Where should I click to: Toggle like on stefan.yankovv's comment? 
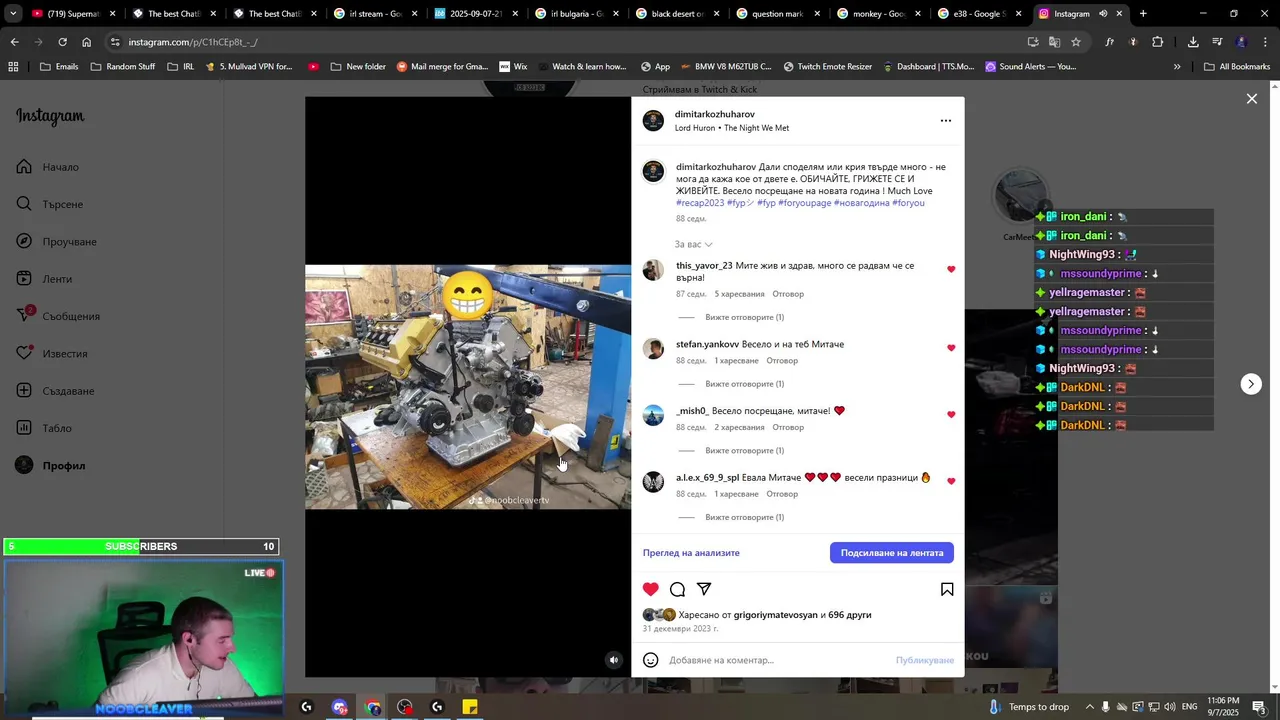pos(951,348)
